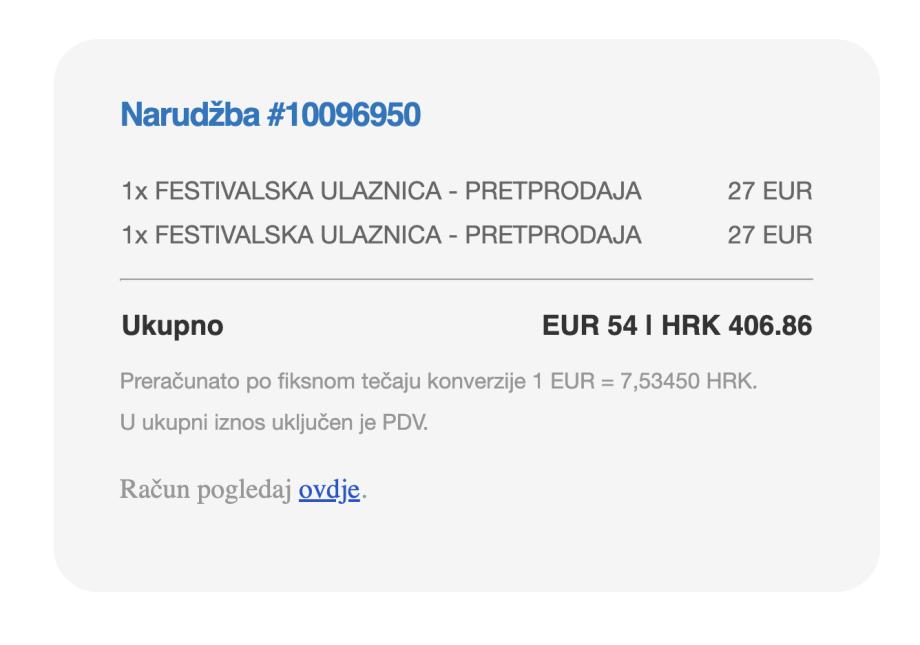Click the order heading "Narudžba #10096950"
This screenshot has height=645, width=920.
click(270, 116)
